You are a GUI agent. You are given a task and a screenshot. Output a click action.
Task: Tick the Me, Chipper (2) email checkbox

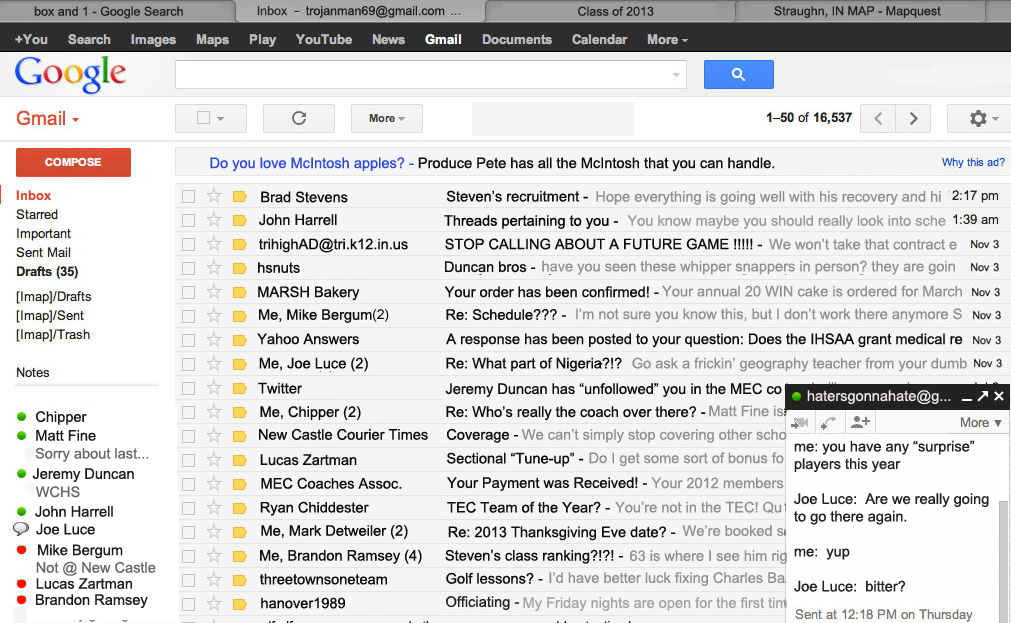point(188,411)
